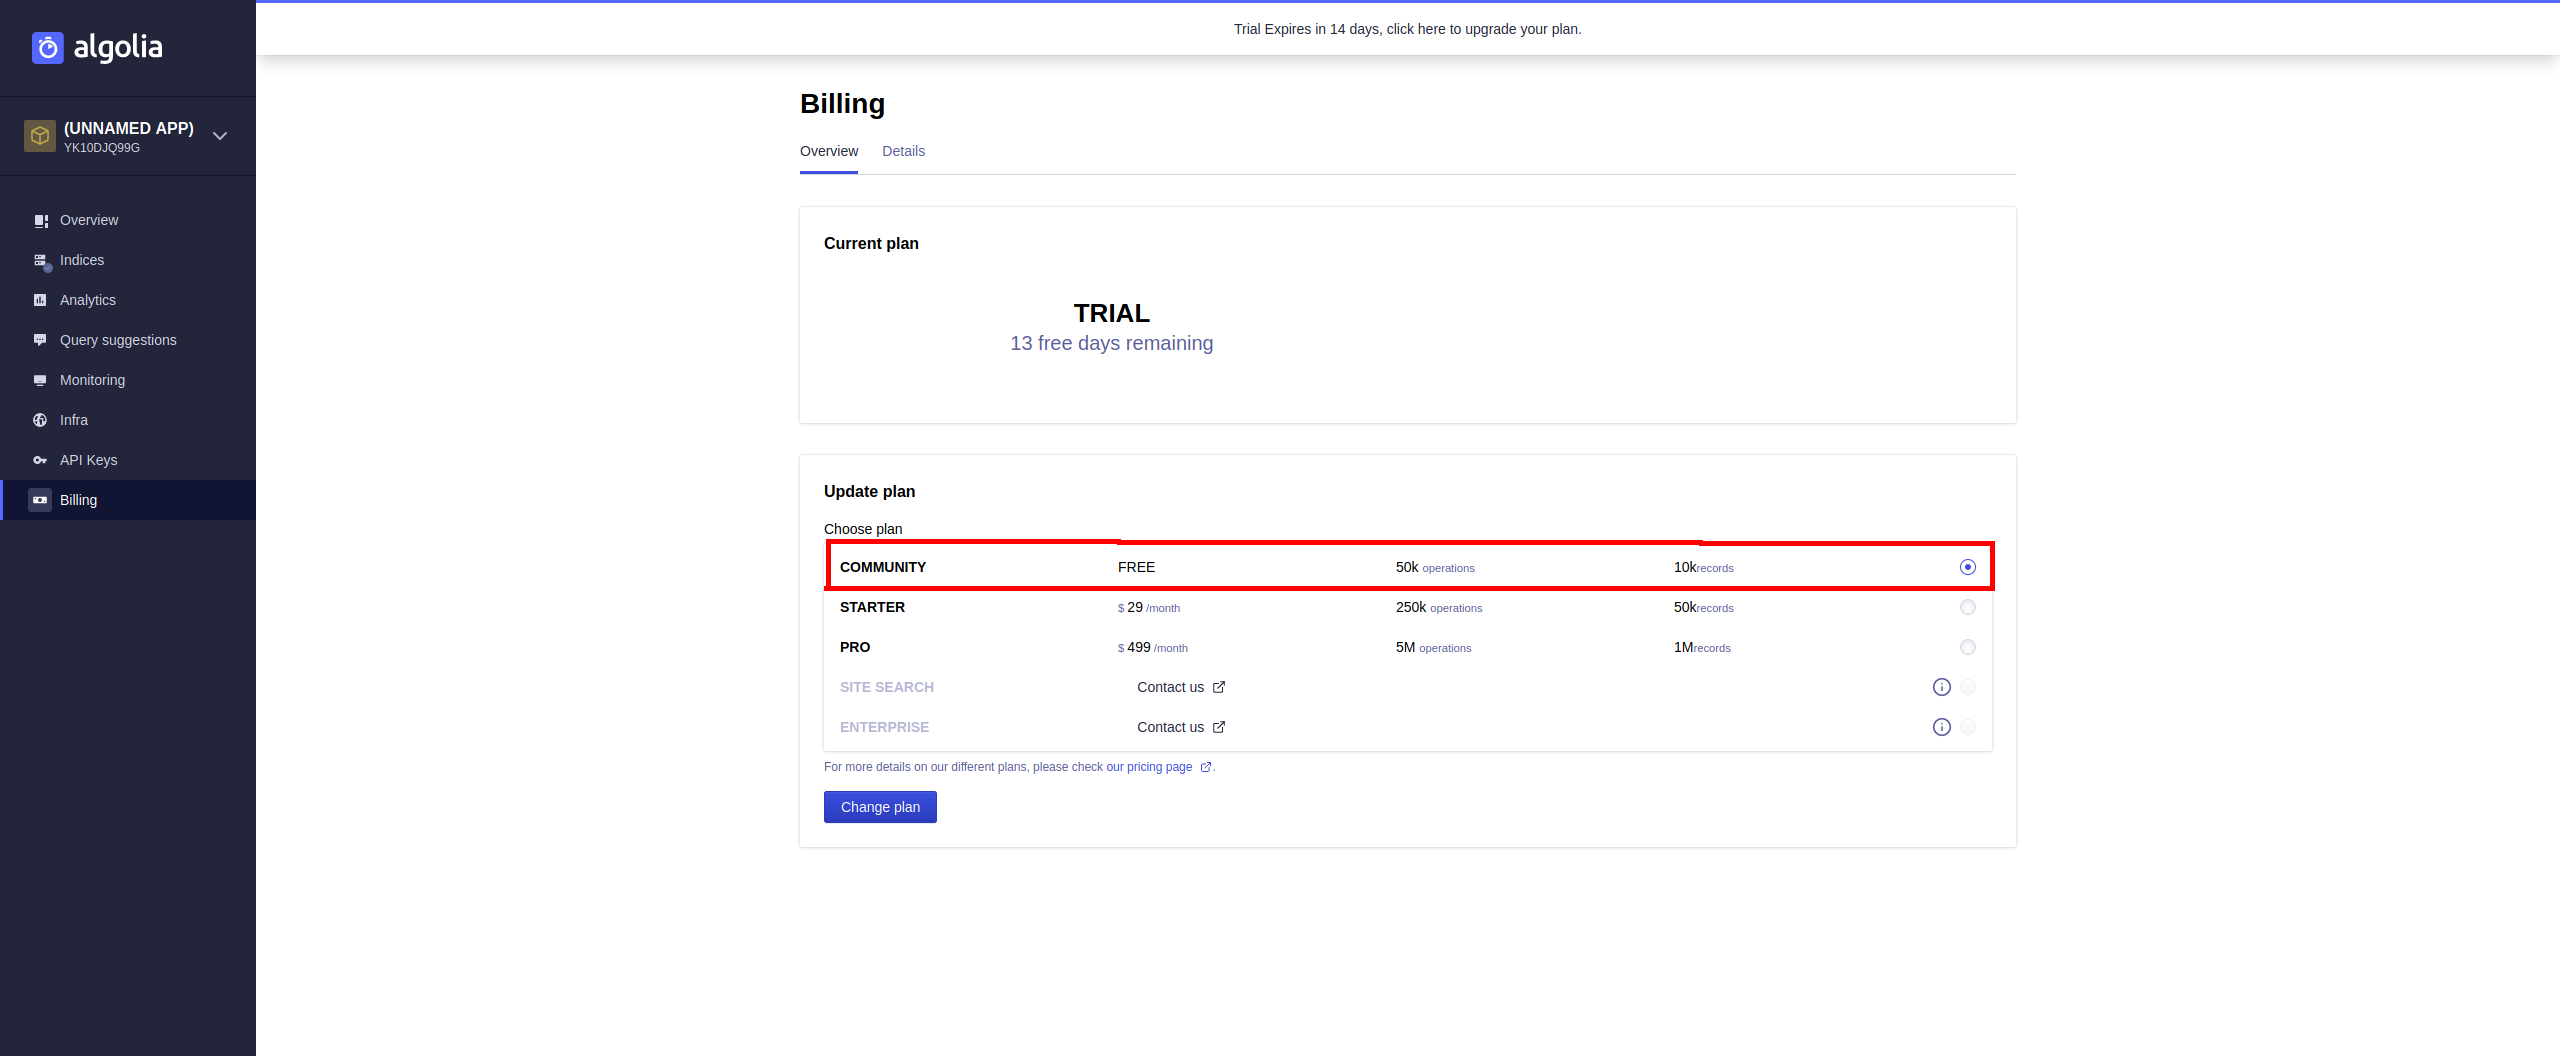Expand the application switcher chevron
This screenshot has width=2560, height=1056.
click(x=220, y=136)
